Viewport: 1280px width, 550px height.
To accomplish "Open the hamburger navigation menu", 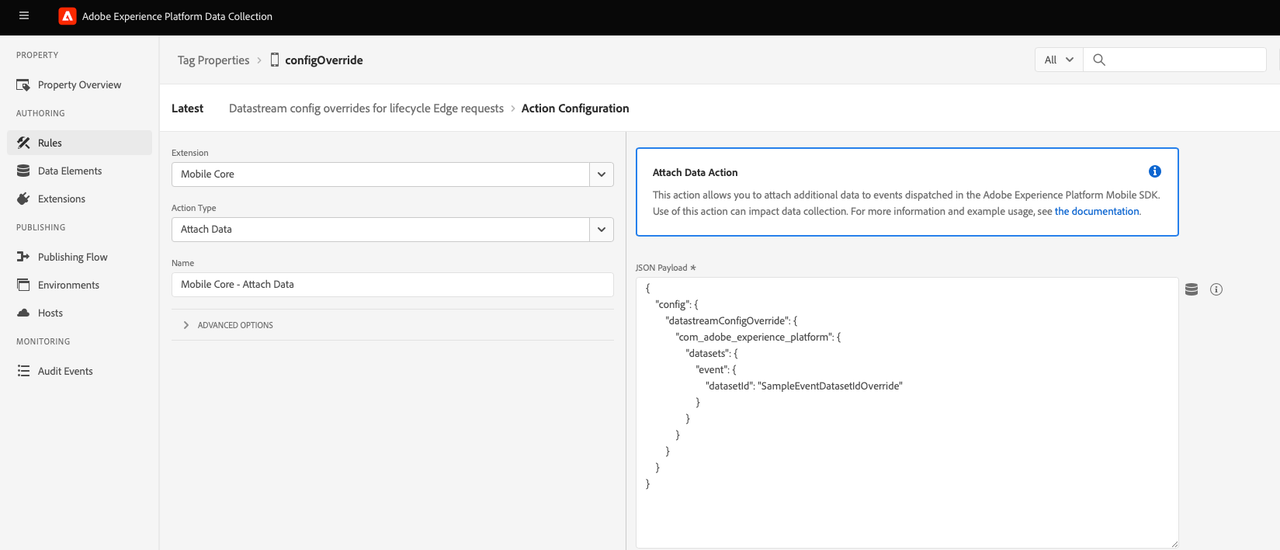I will pyautogui.click(x=24, y=16).
